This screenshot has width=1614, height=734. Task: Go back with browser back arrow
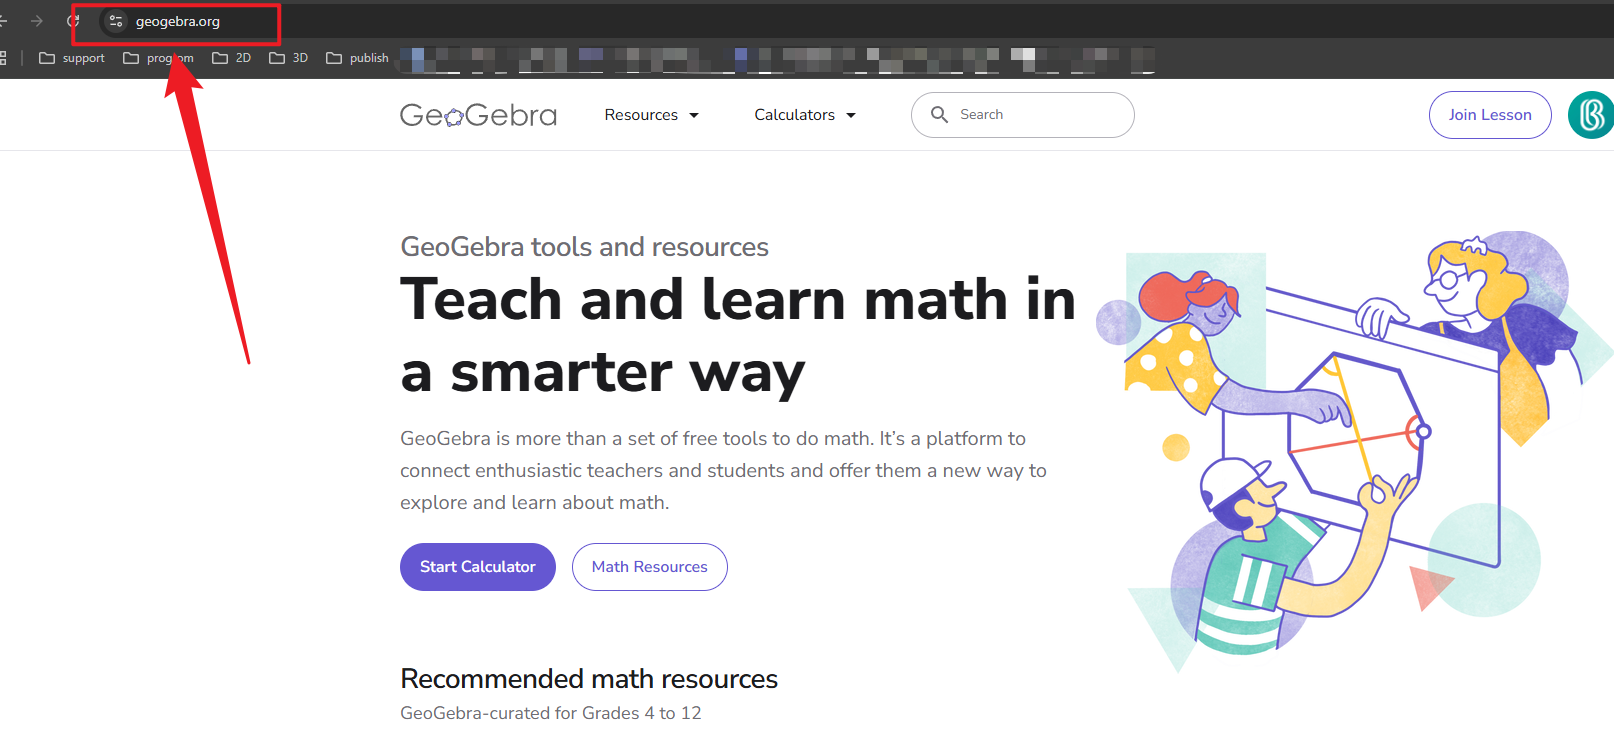(x=3, y=21)
